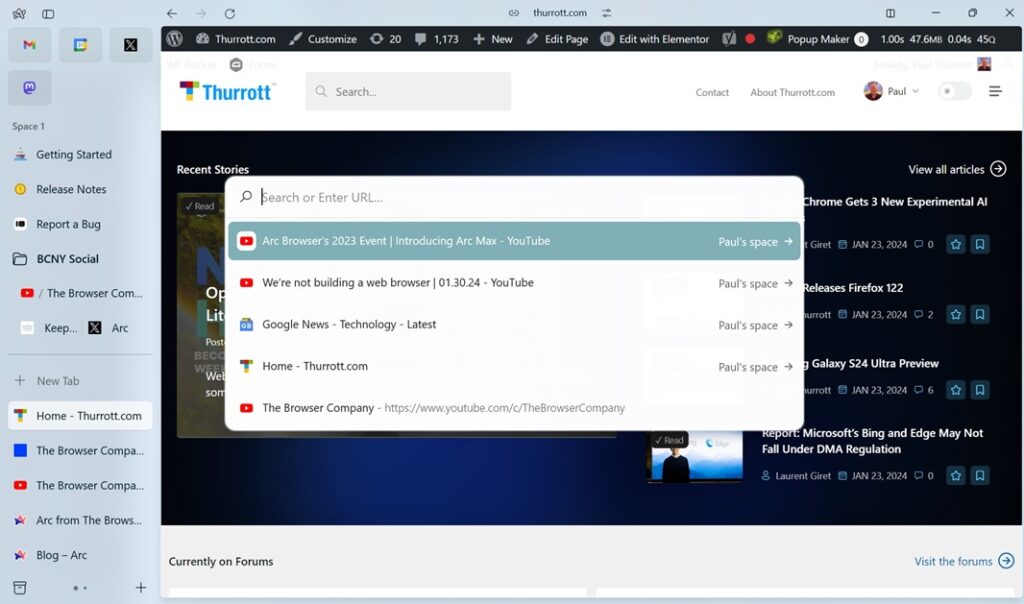
Task: Open Google Calendar from the favorites grid
Action: coord(80,45)
